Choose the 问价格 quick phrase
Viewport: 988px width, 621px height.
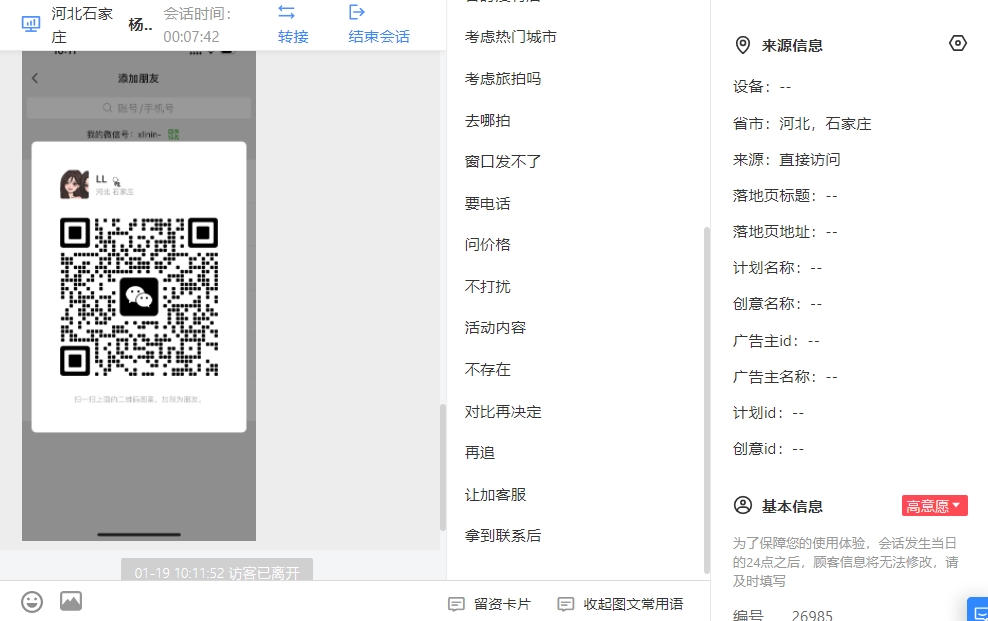(488, 245)
